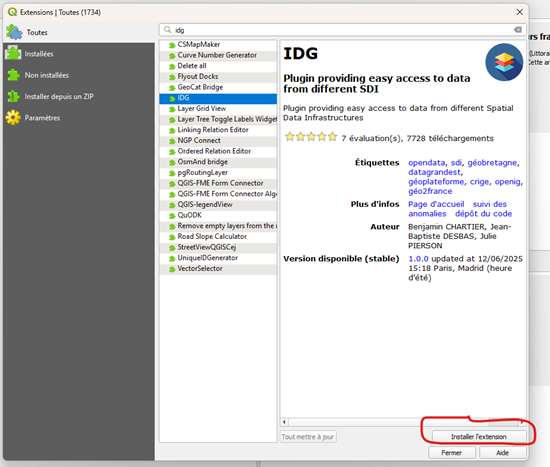The width and height of the screenshot is (550, 467).
Task: Click the magnifier icon in search box
Action: pyautogui.click(x=168, y=30)
